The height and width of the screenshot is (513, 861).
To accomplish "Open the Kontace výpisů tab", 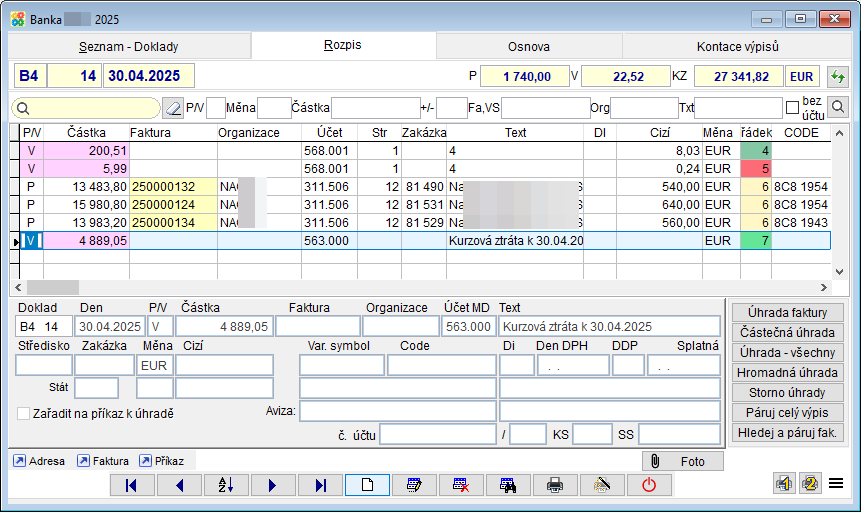I will point(737,47).
